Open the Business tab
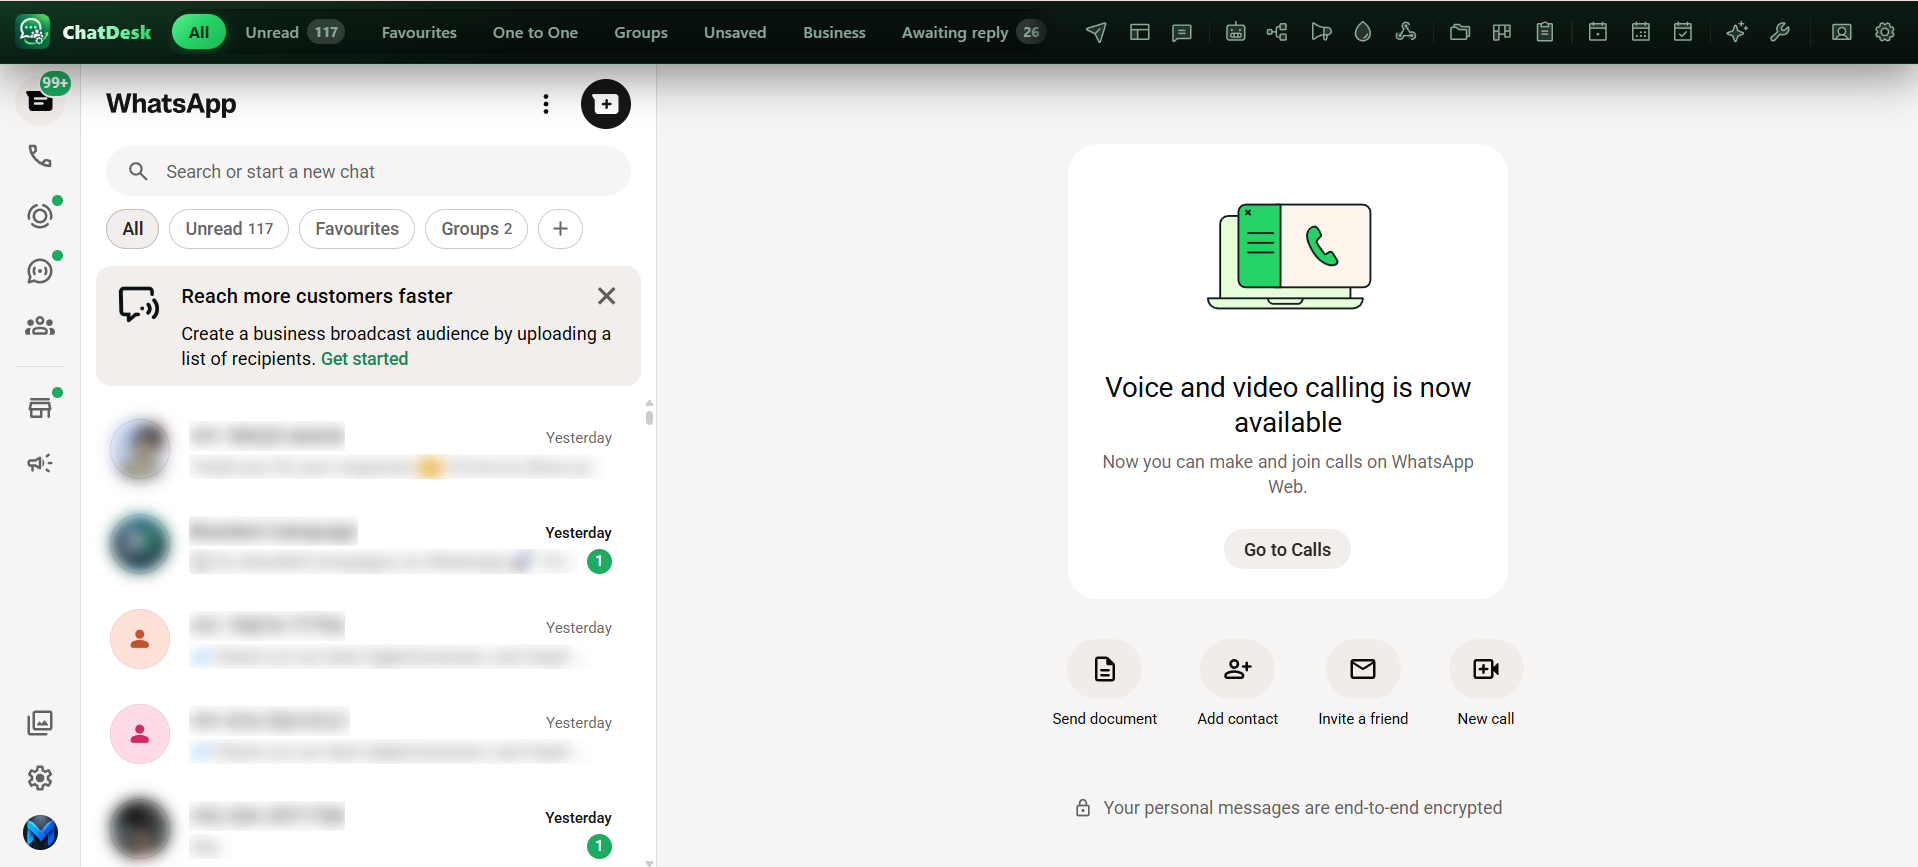The image size is (1918, 867). (834, 32)
